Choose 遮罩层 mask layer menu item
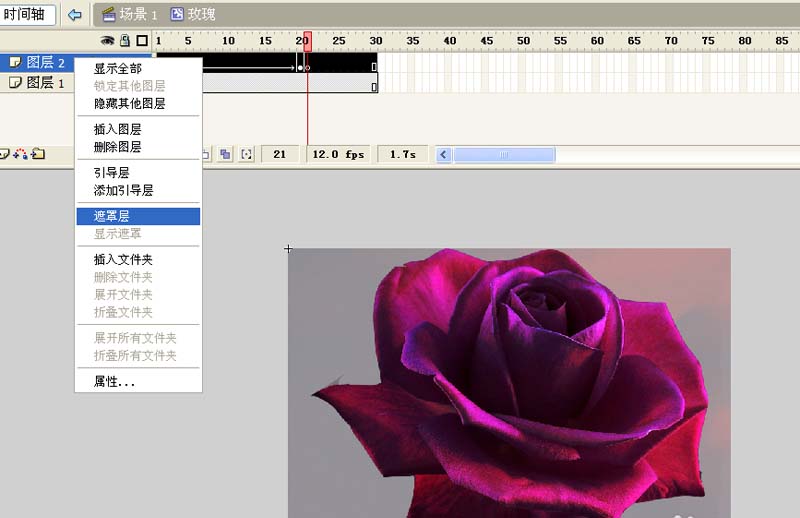This screenshot has height=518, width=800. coord(138,216)
